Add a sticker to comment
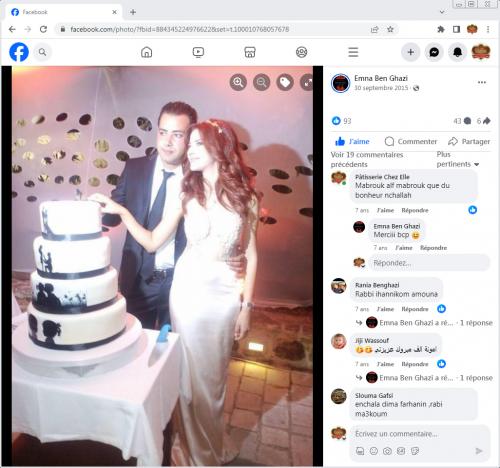Screen dimensions: 500x468 click(x=415, y=451)
